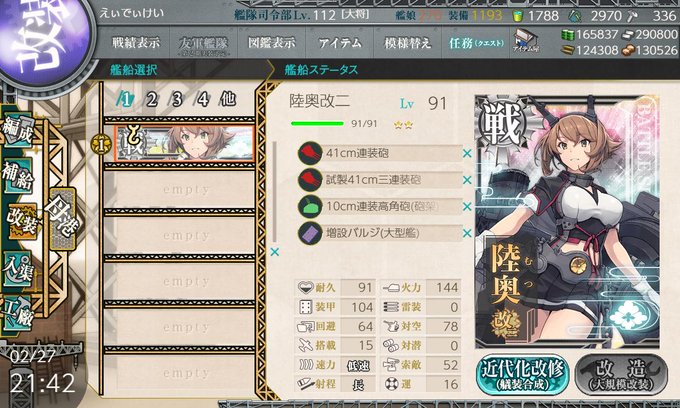Start 近代化改修 modernization button
This screenshot has width=680, height=408.
pyautogui.click(x=523, y=375)
